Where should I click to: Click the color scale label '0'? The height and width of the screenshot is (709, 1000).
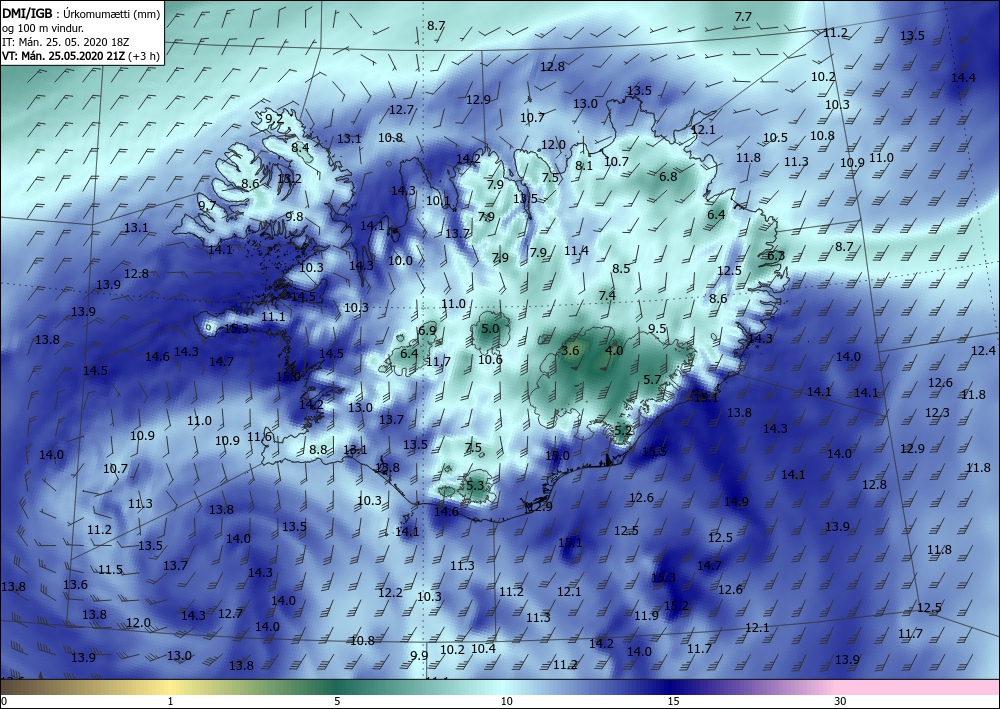4,701
